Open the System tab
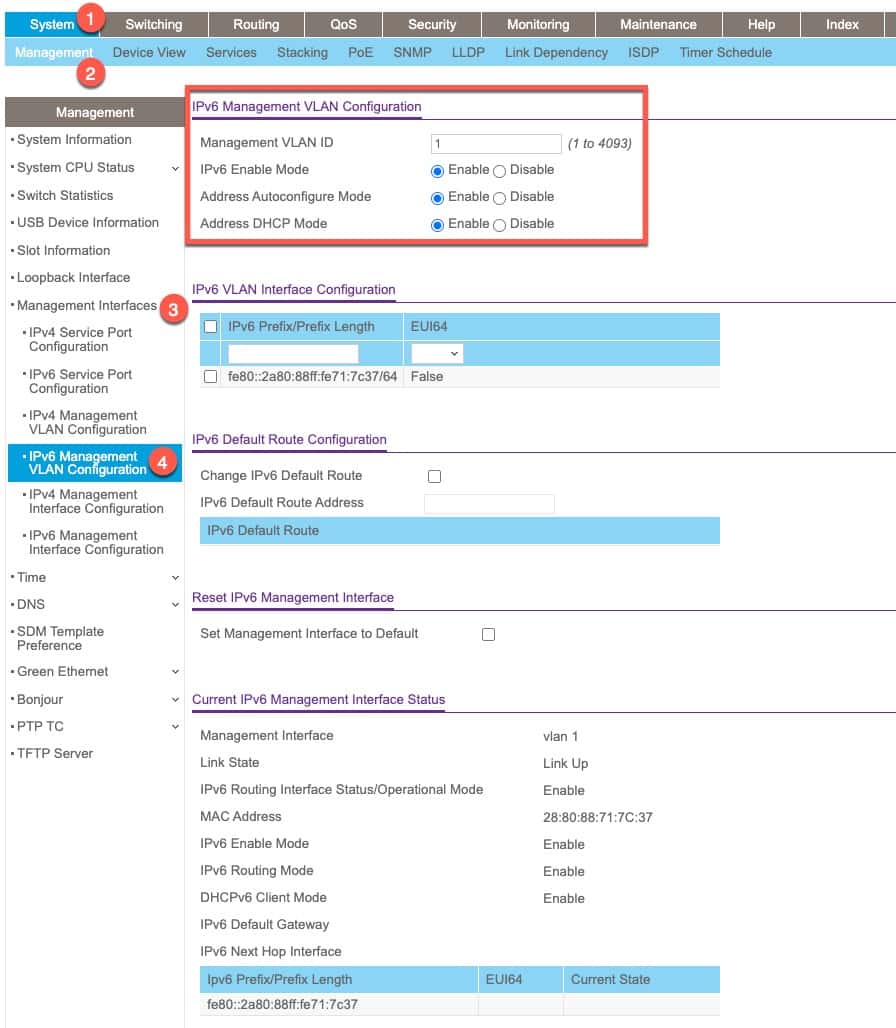 point(52,25)
